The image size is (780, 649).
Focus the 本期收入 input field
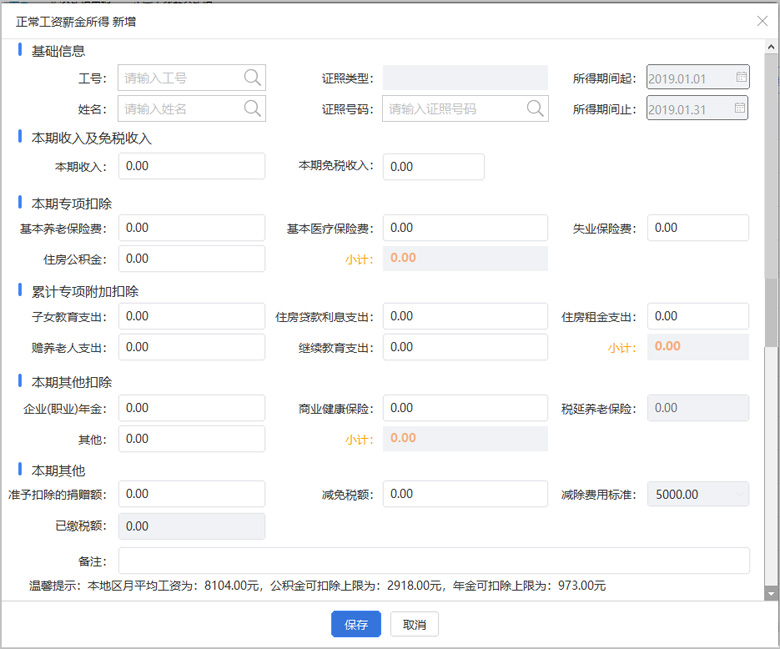191,166
